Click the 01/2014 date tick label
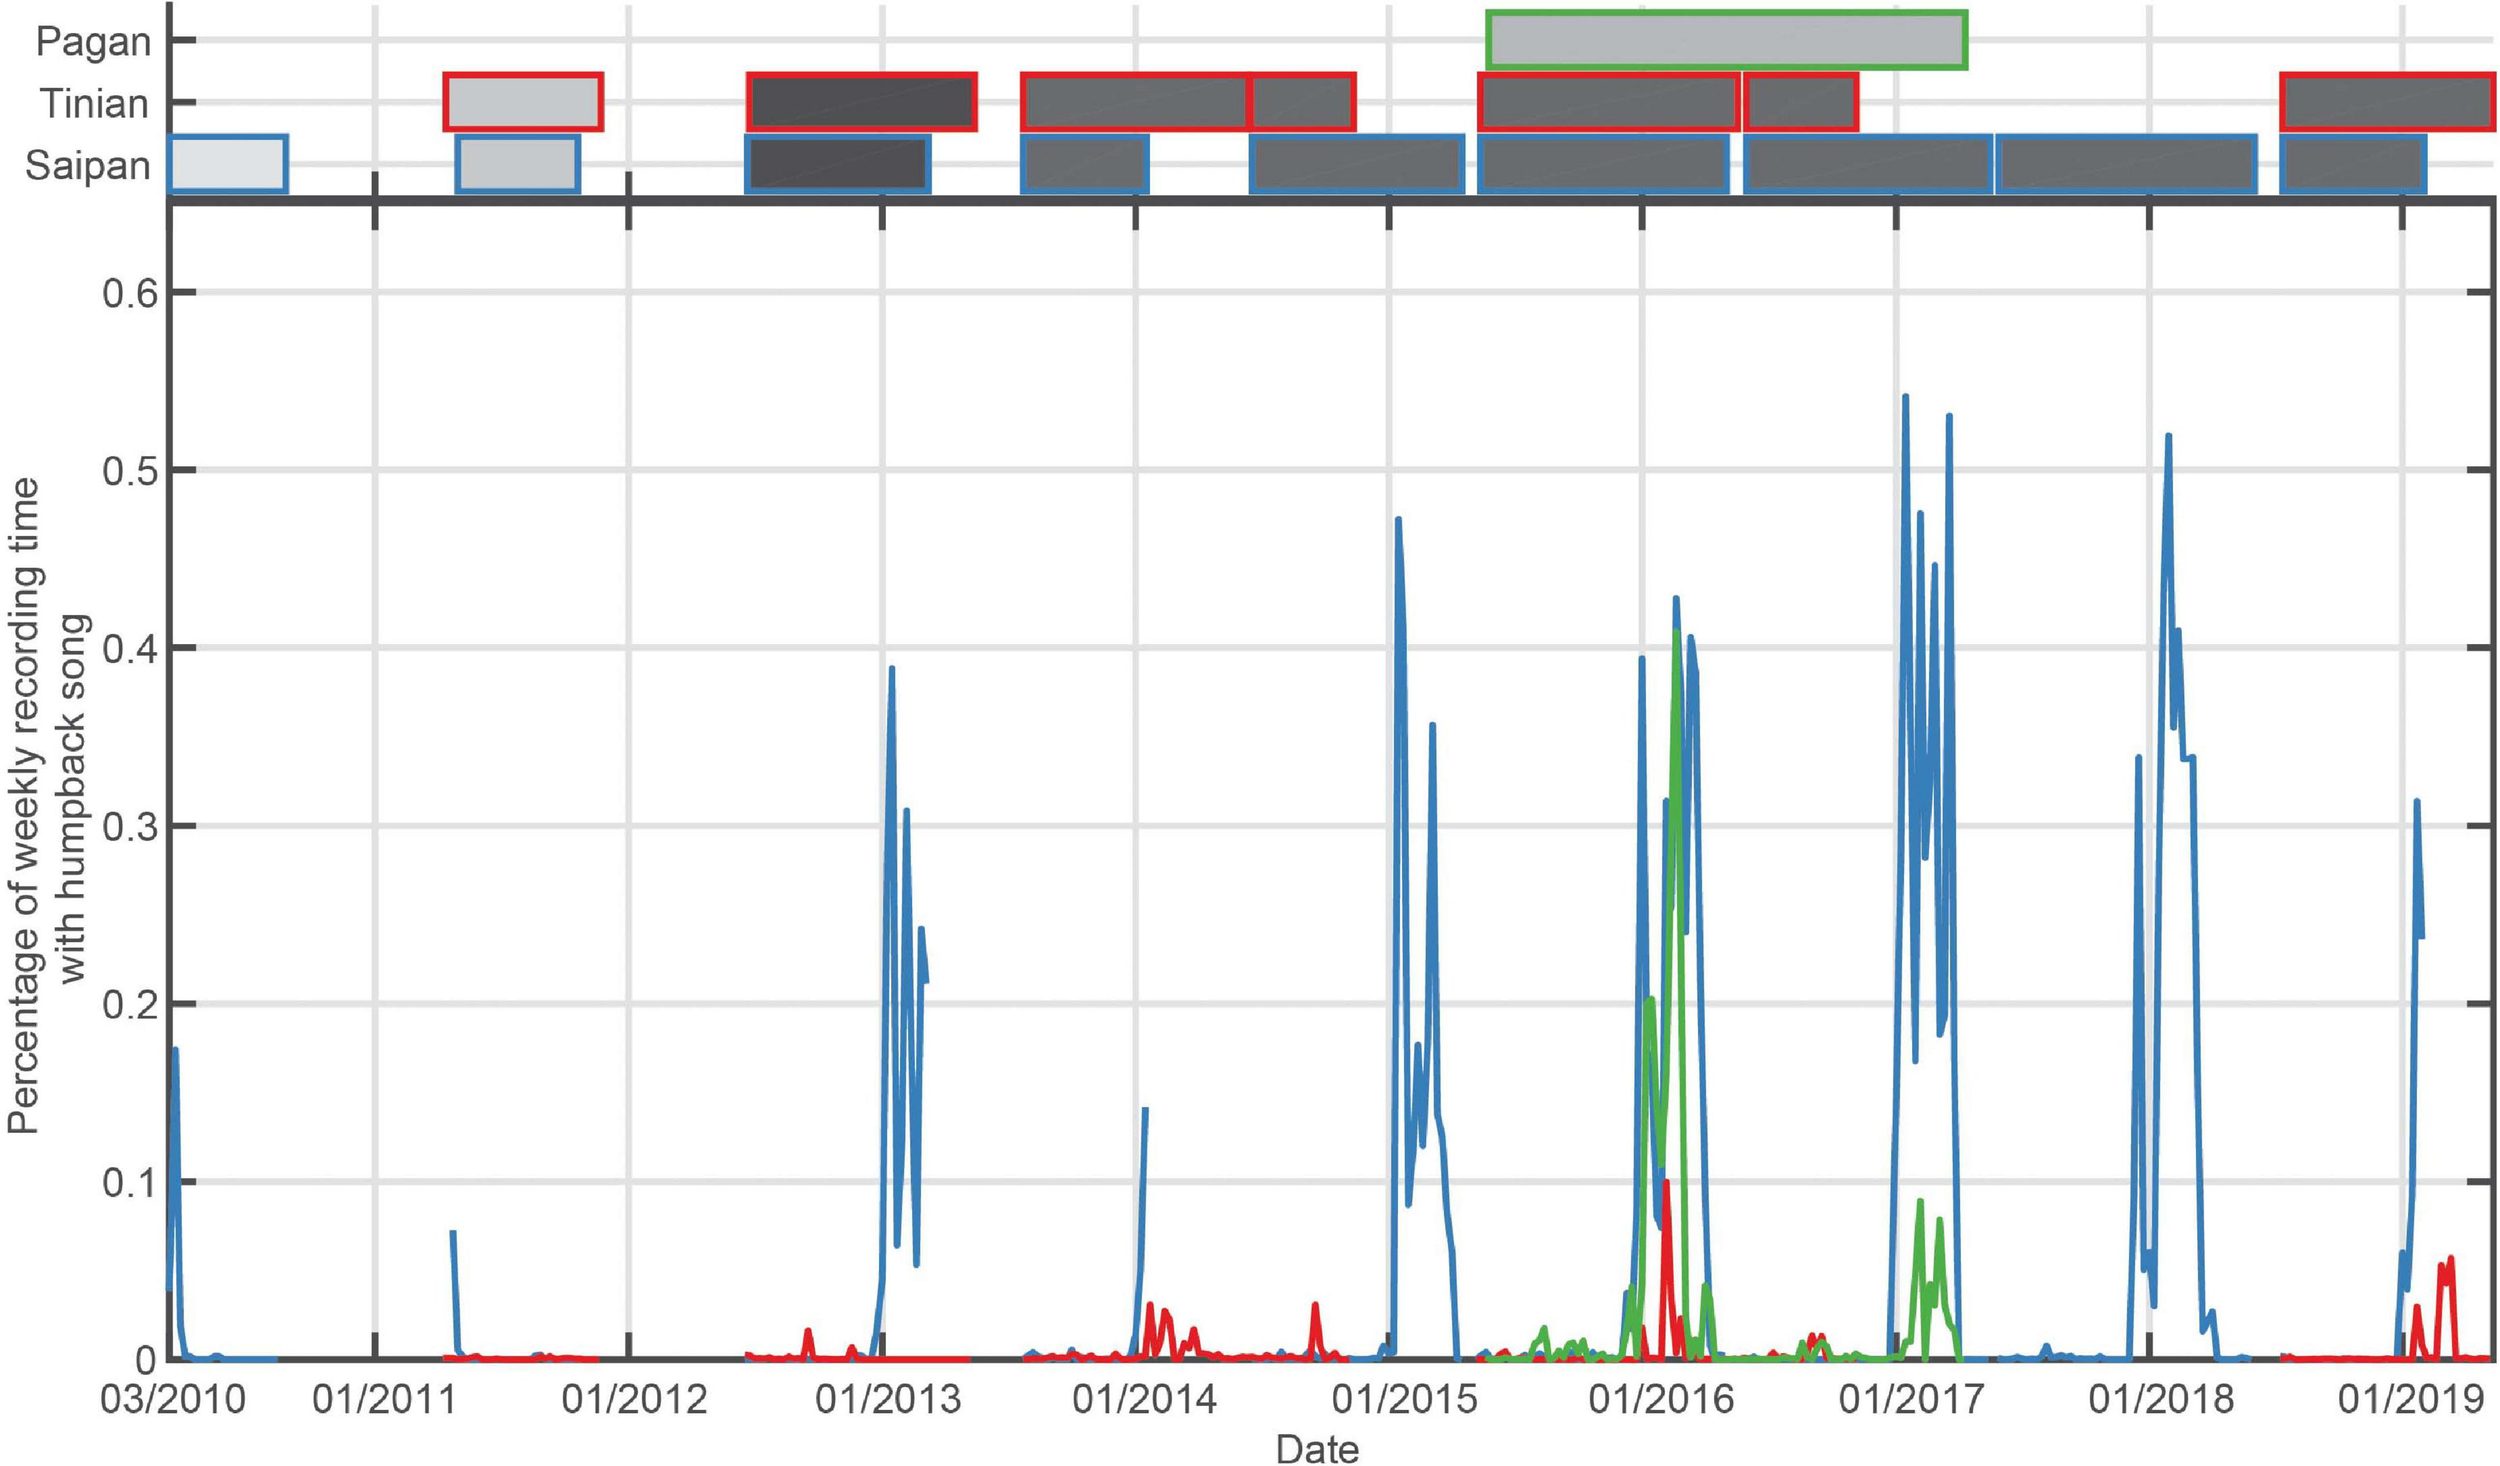Screen dimensions: 2500x1466 tap(1144, 1400)
